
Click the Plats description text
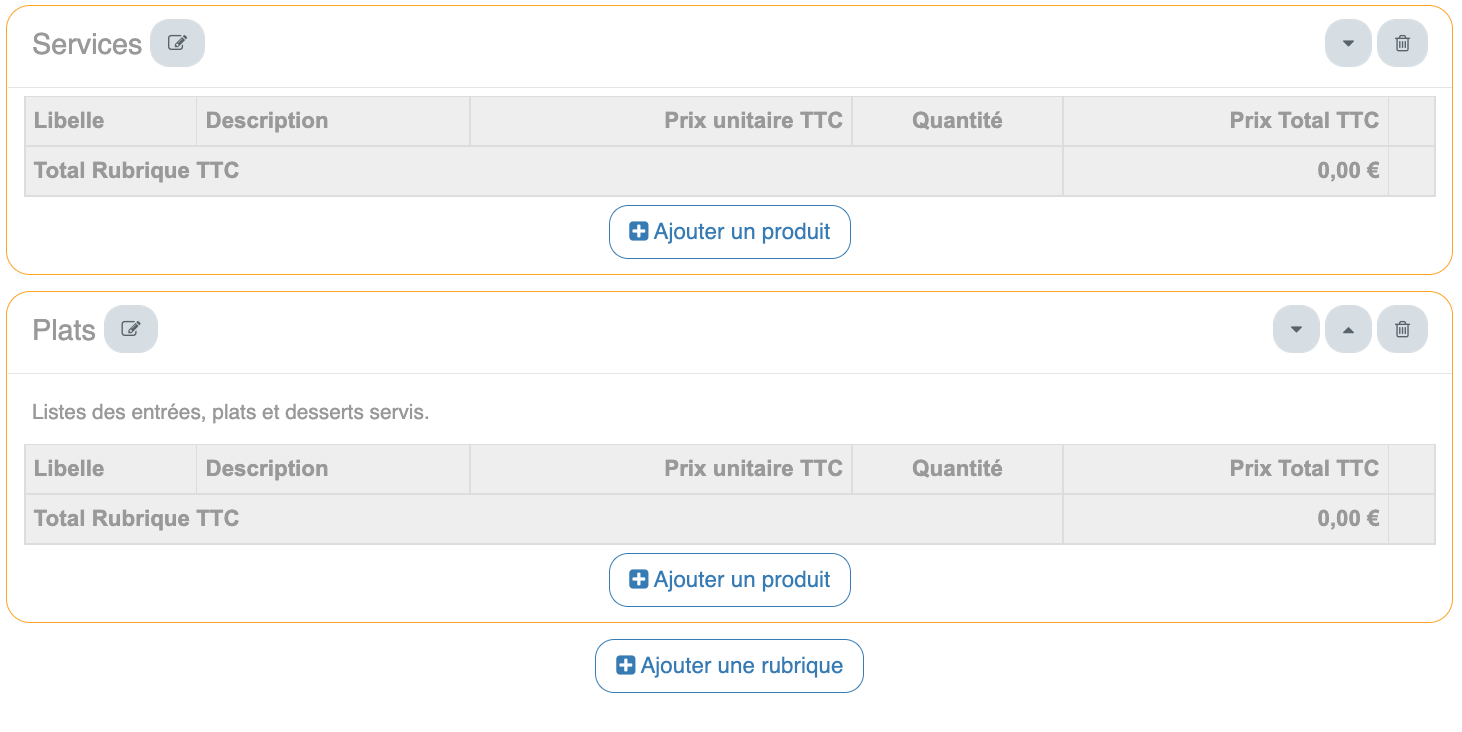(x=230, y=412)
